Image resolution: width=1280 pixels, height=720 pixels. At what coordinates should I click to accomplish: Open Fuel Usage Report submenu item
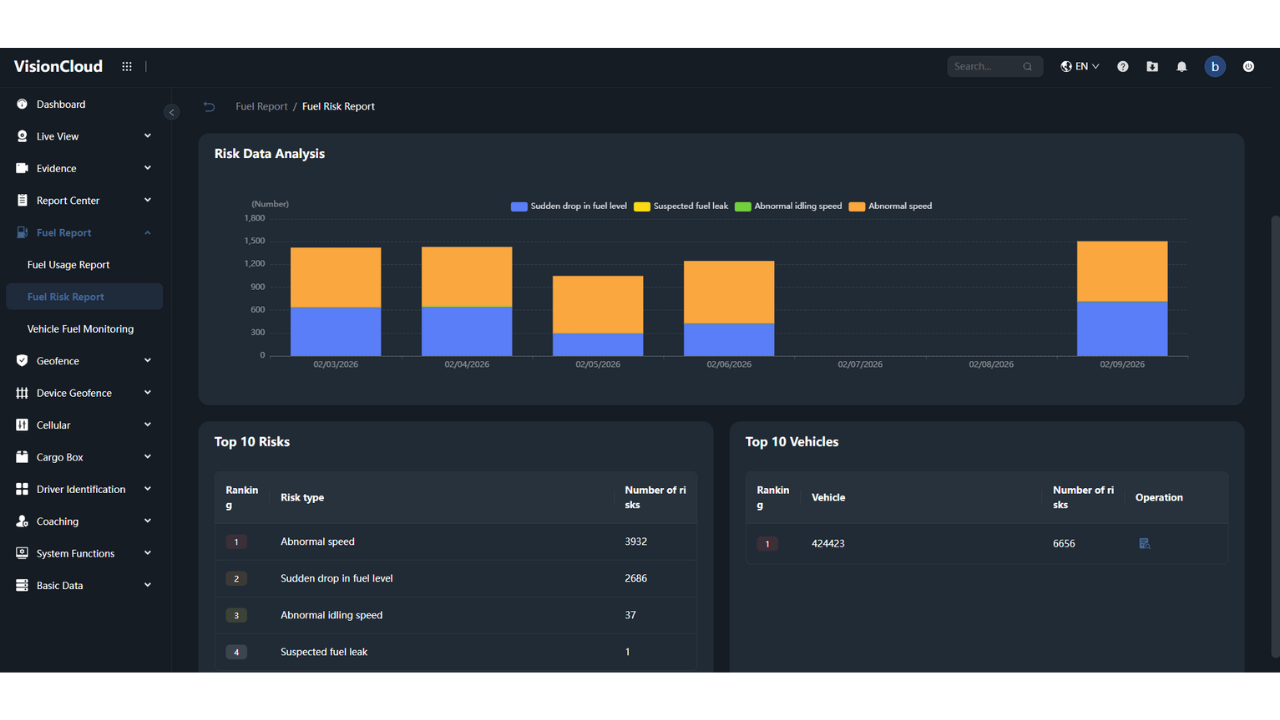(68, 265)
